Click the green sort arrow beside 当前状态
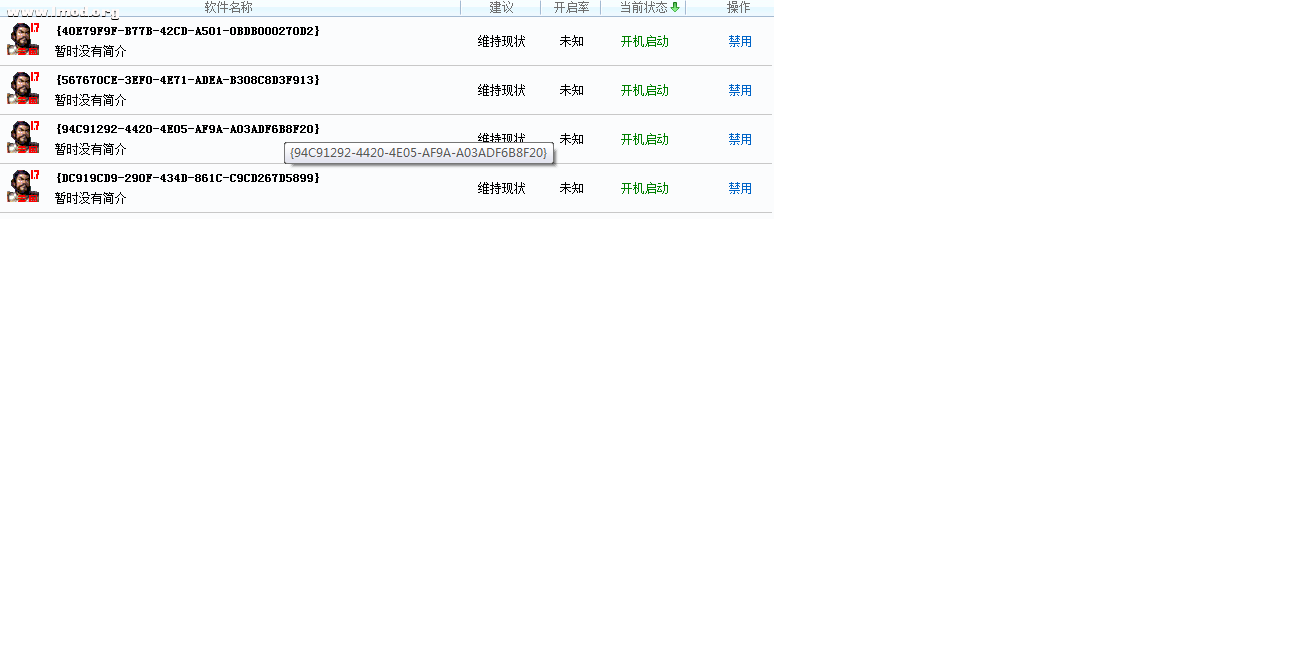This screenshot has height=645, width=1312. click(675, 7)
